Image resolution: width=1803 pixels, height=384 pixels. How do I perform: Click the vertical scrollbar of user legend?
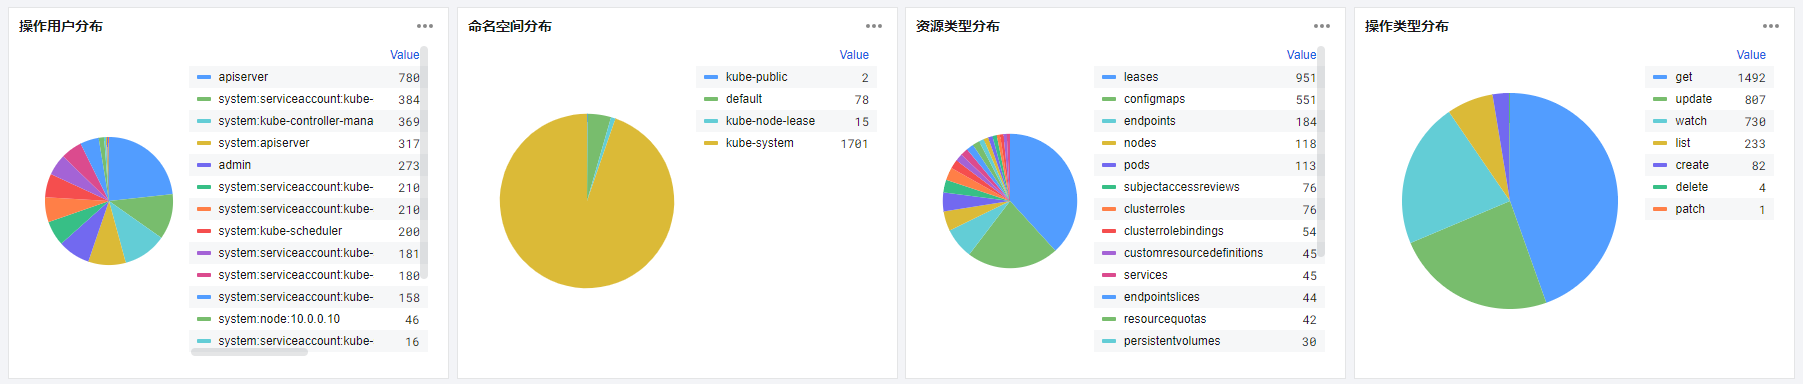(424, 163)
